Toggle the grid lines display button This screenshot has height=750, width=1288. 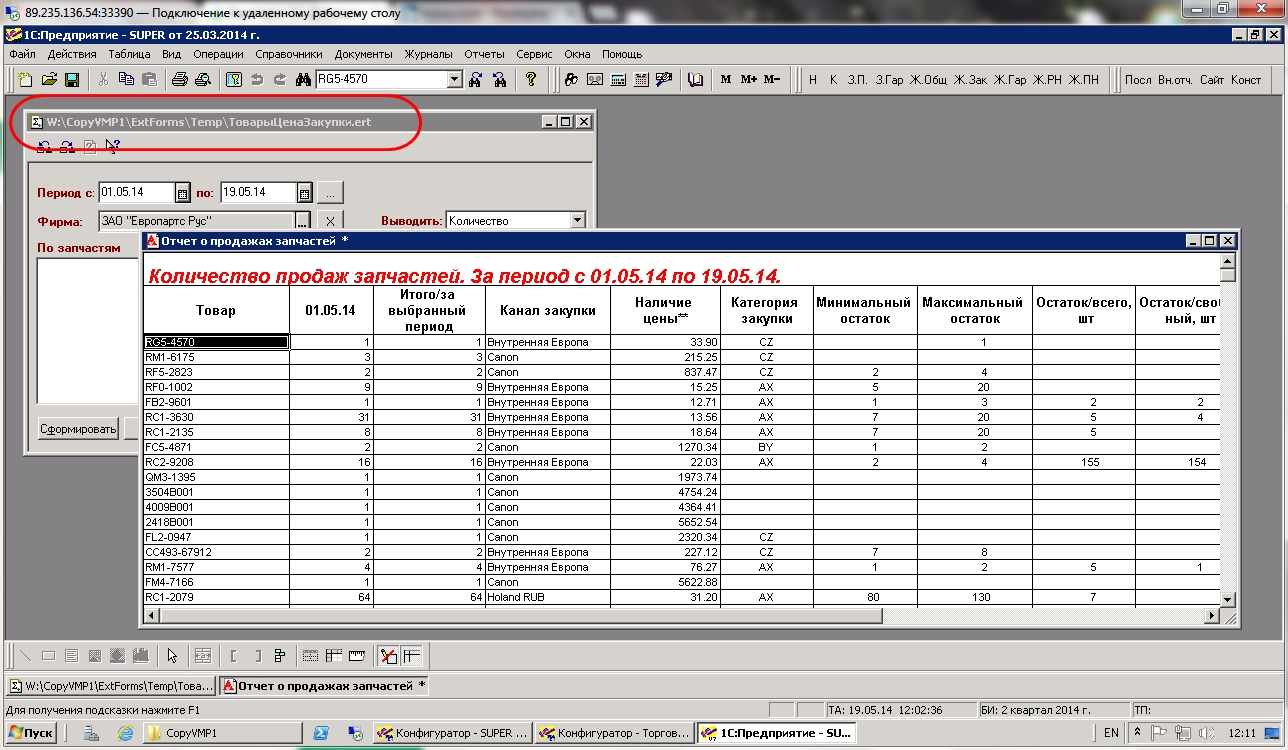pyautogui.click(x=310, y=656)
